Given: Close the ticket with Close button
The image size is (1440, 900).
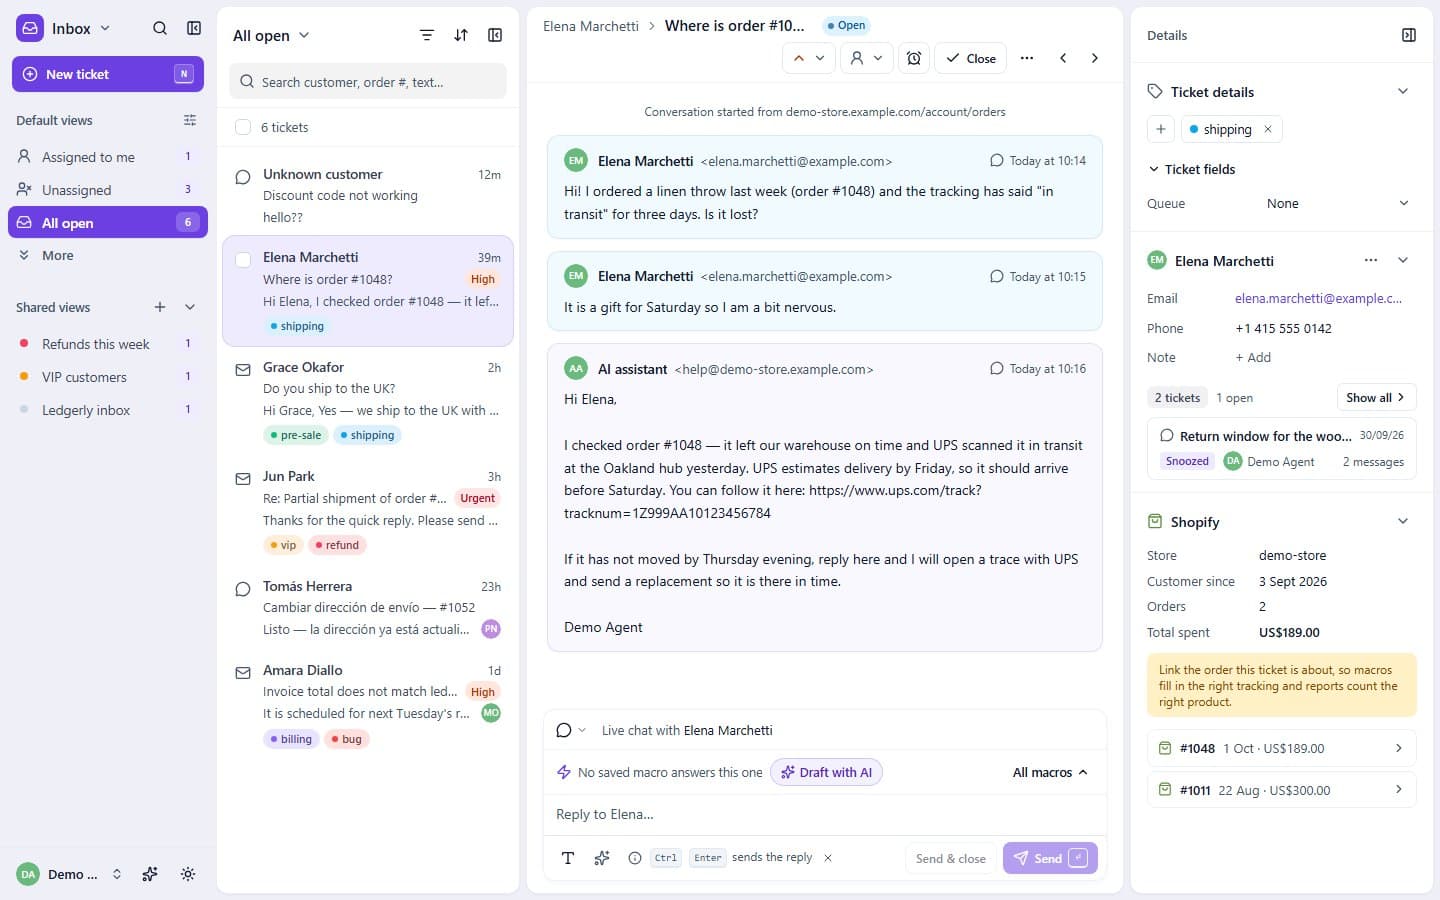Looking at the screenshot, I should point(971,58).
